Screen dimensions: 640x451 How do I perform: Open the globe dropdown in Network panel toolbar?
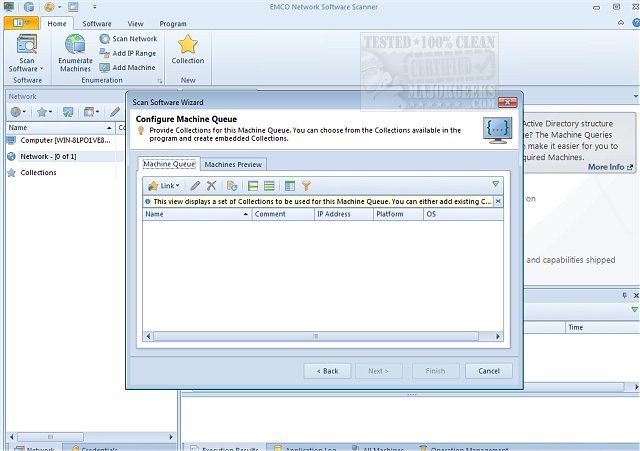tap(18, 112)
